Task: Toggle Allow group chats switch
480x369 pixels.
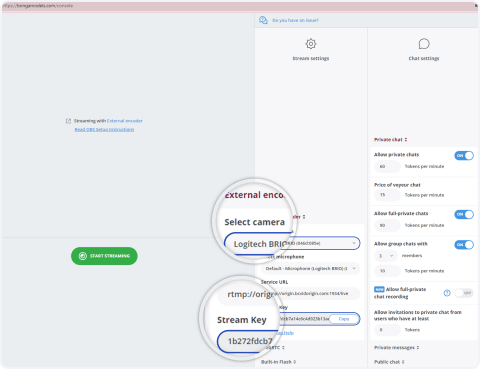Action: pyautogui.click(x=464, y=245)
